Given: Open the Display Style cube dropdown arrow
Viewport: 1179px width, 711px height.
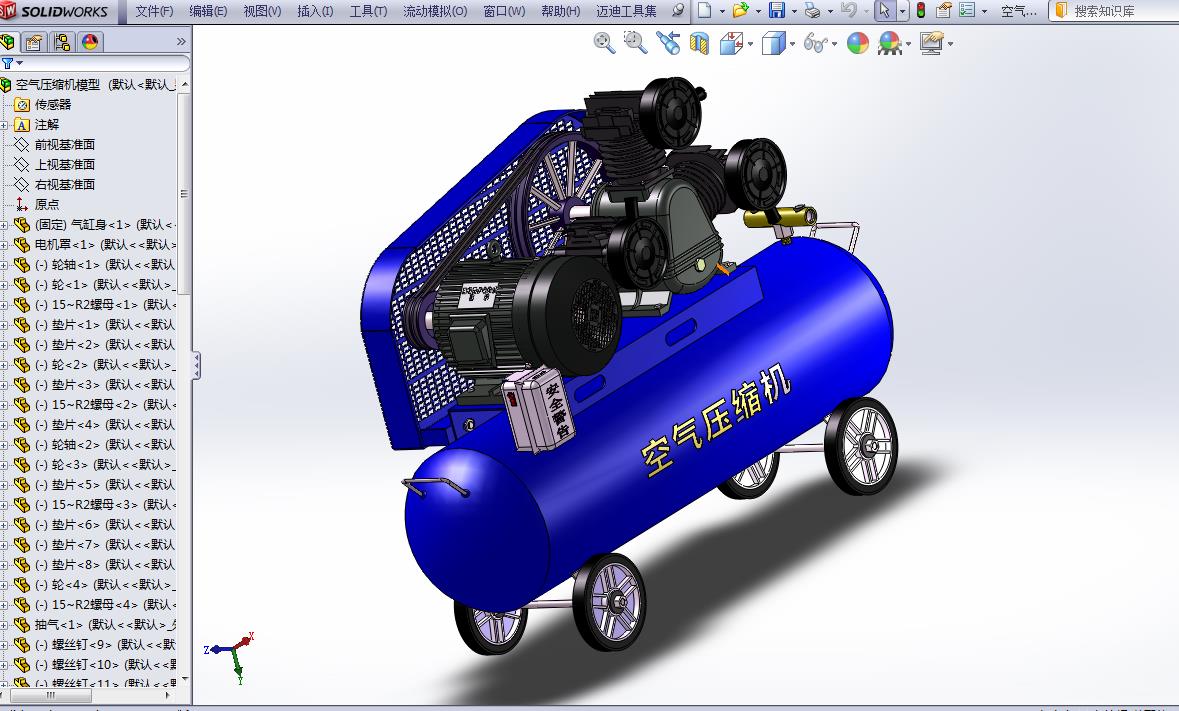Looking at the screenshot, I should pos(792,44).
